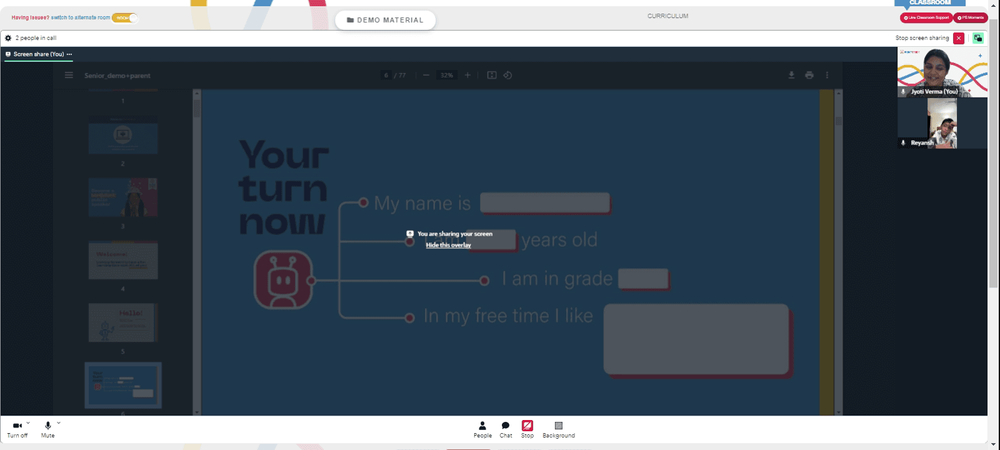Rotate the PDF document
Viewport: 1000px width, 450px height.
click(x=508, y=75)
